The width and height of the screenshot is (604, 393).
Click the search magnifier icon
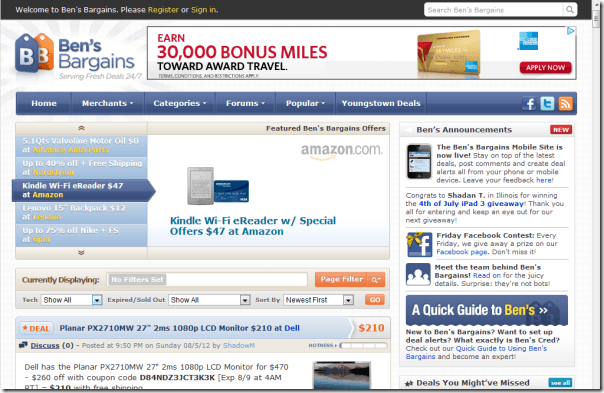coord(570,10)
